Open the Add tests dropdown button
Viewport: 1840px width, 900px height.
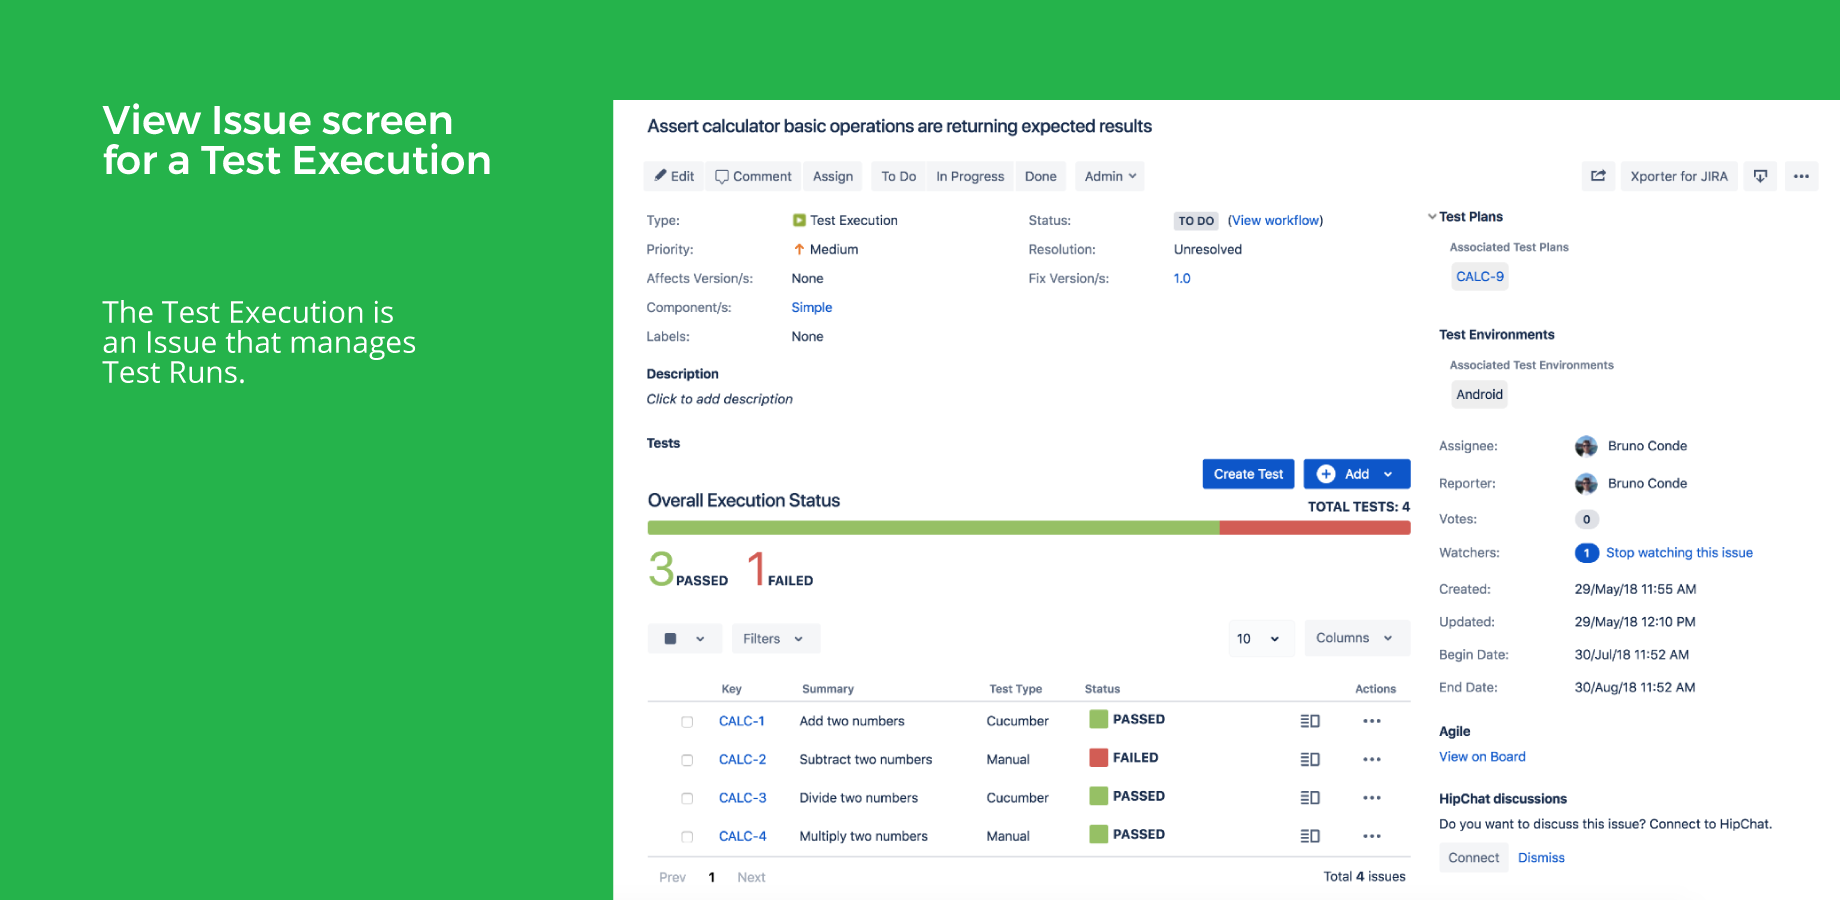click(1357, 474)
